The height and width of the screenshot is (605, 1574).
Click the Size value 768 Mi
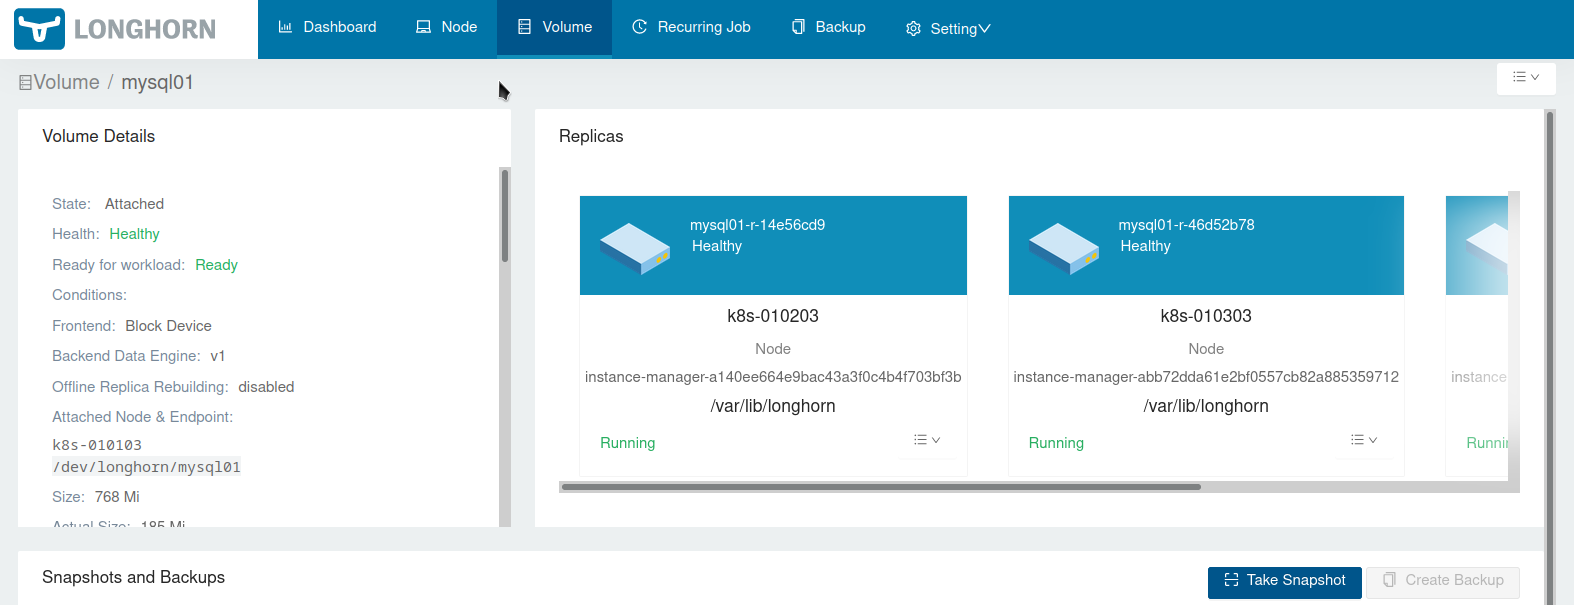(x=117, y=497)
